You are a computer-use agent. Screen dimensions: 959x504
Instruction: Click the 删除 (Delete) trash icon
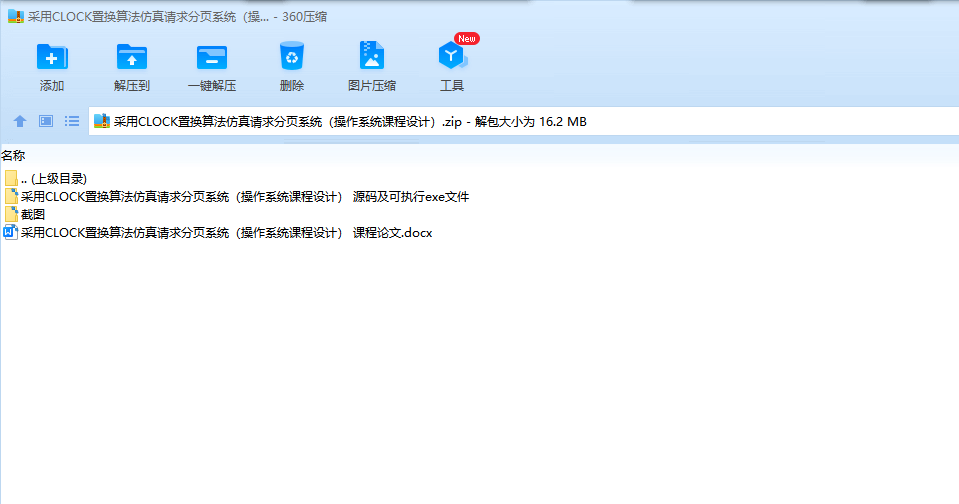tap(292, 56)
